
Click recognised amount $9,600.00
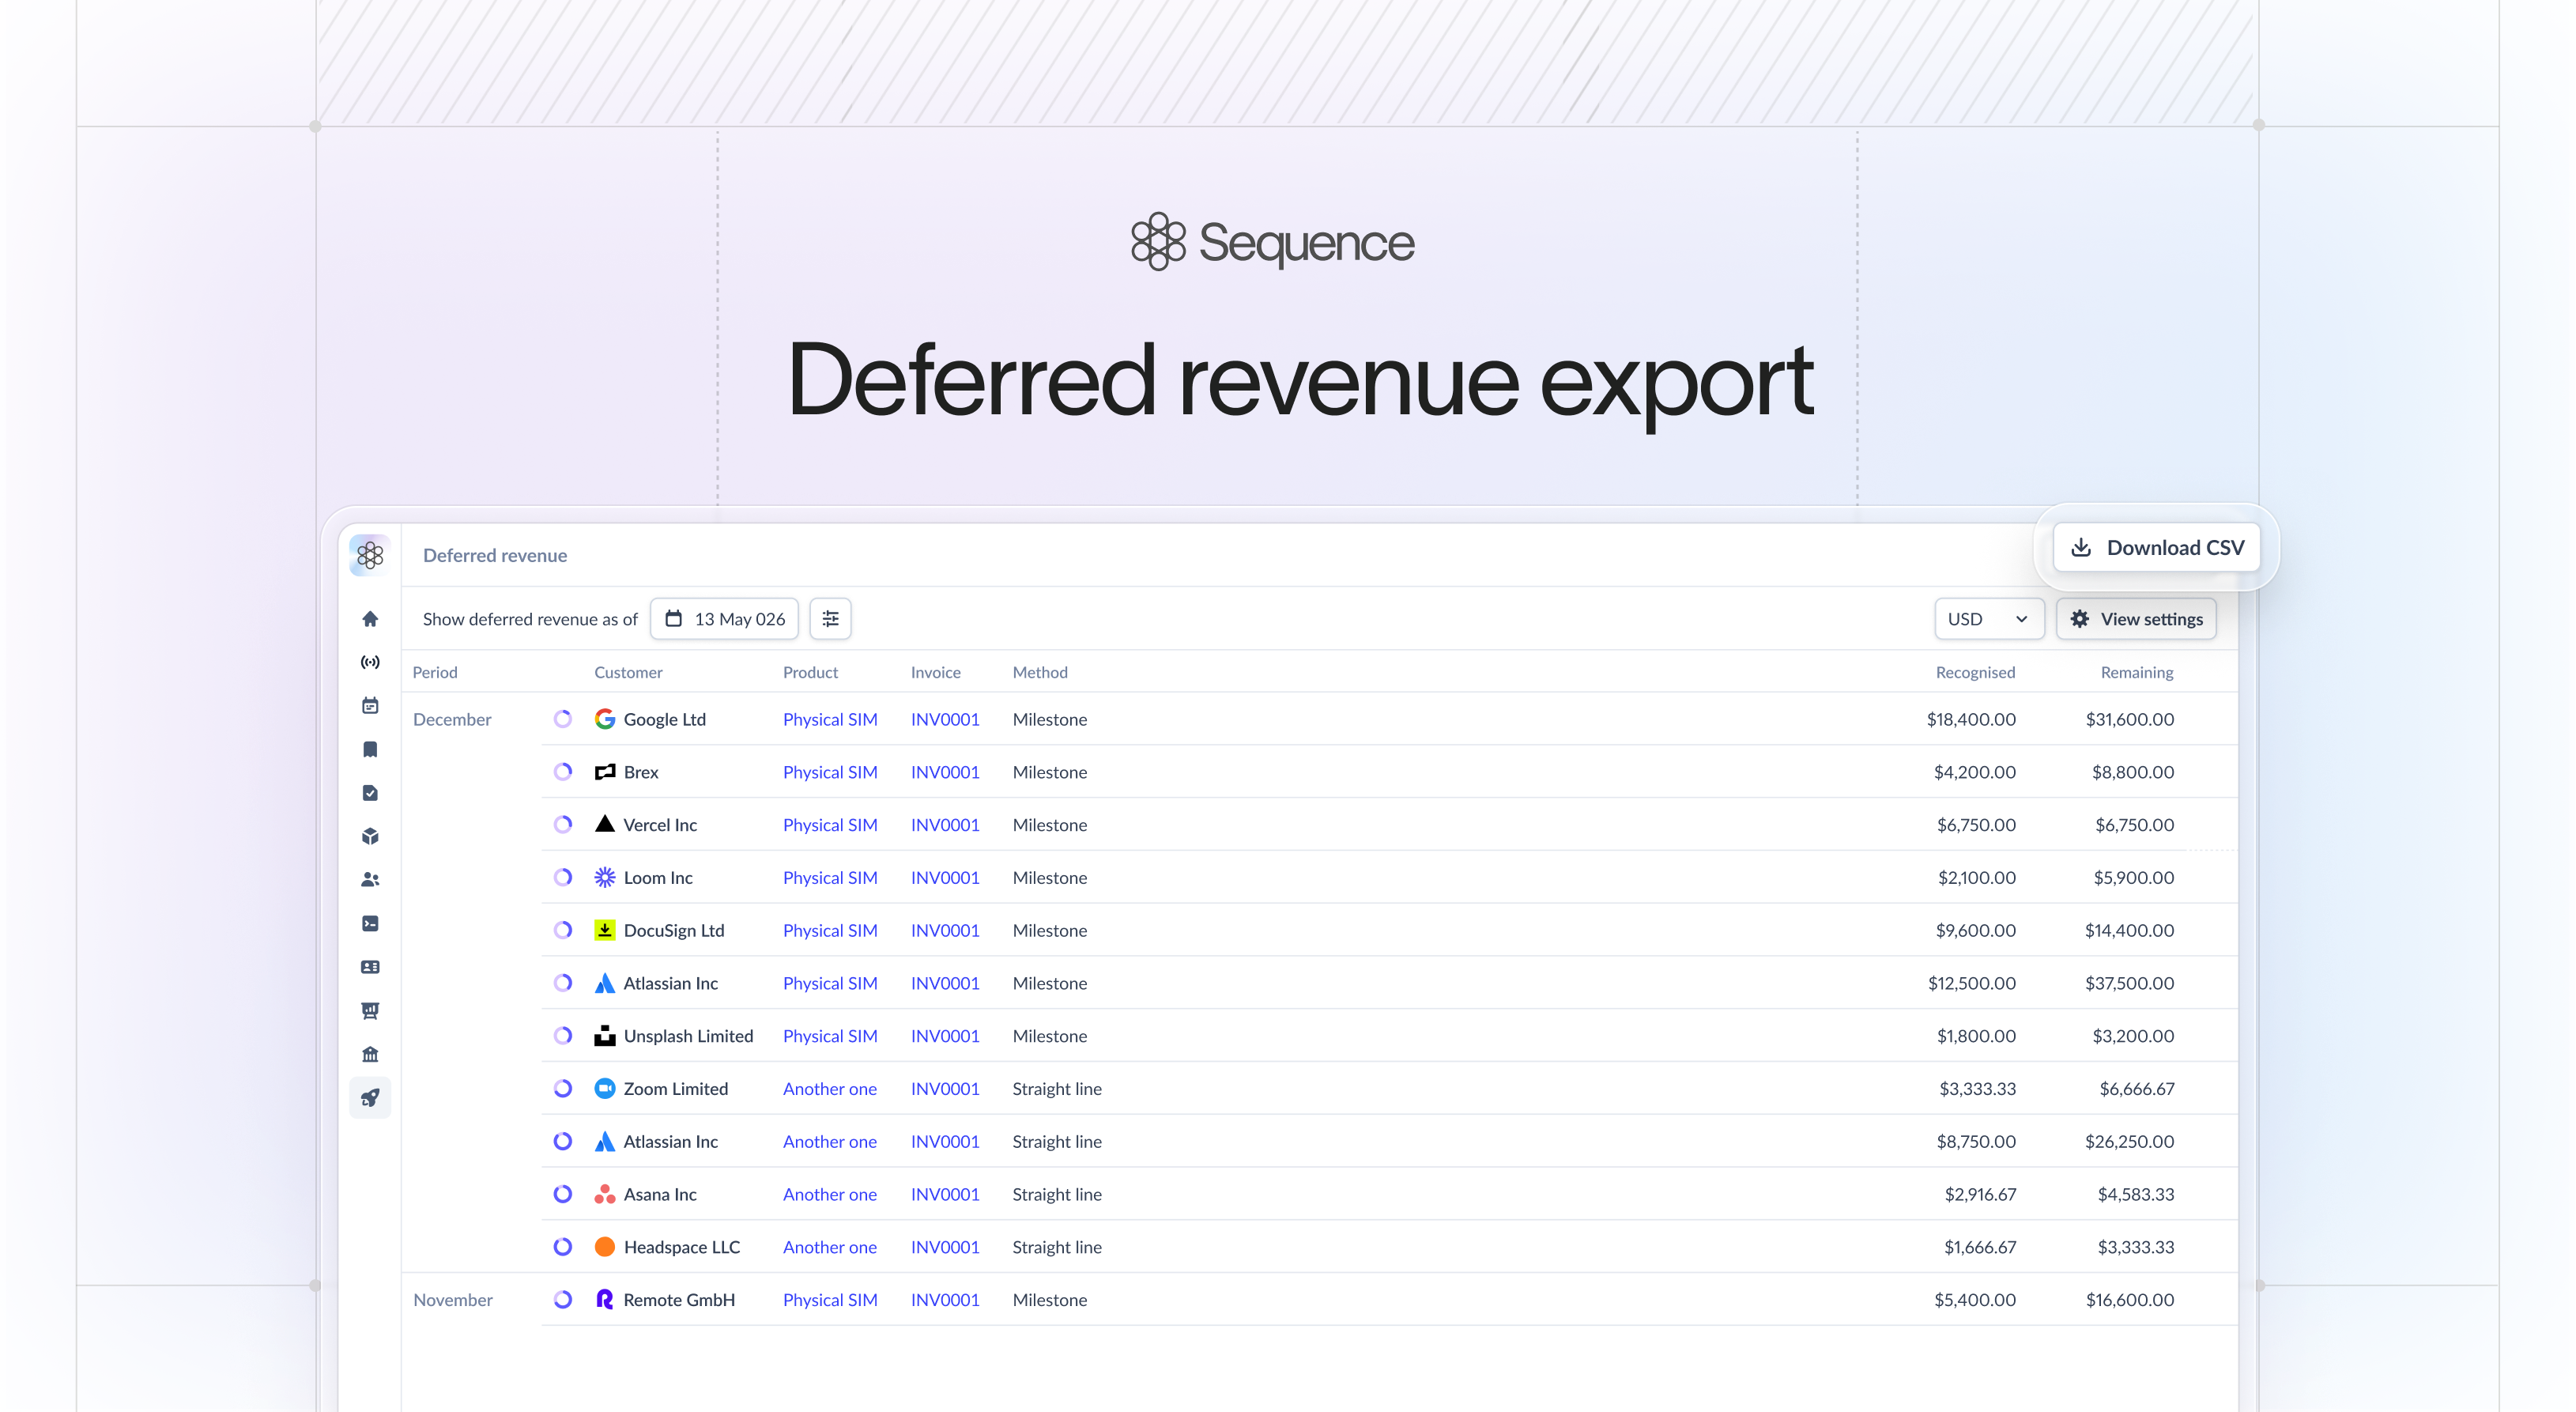(1976, 930)
